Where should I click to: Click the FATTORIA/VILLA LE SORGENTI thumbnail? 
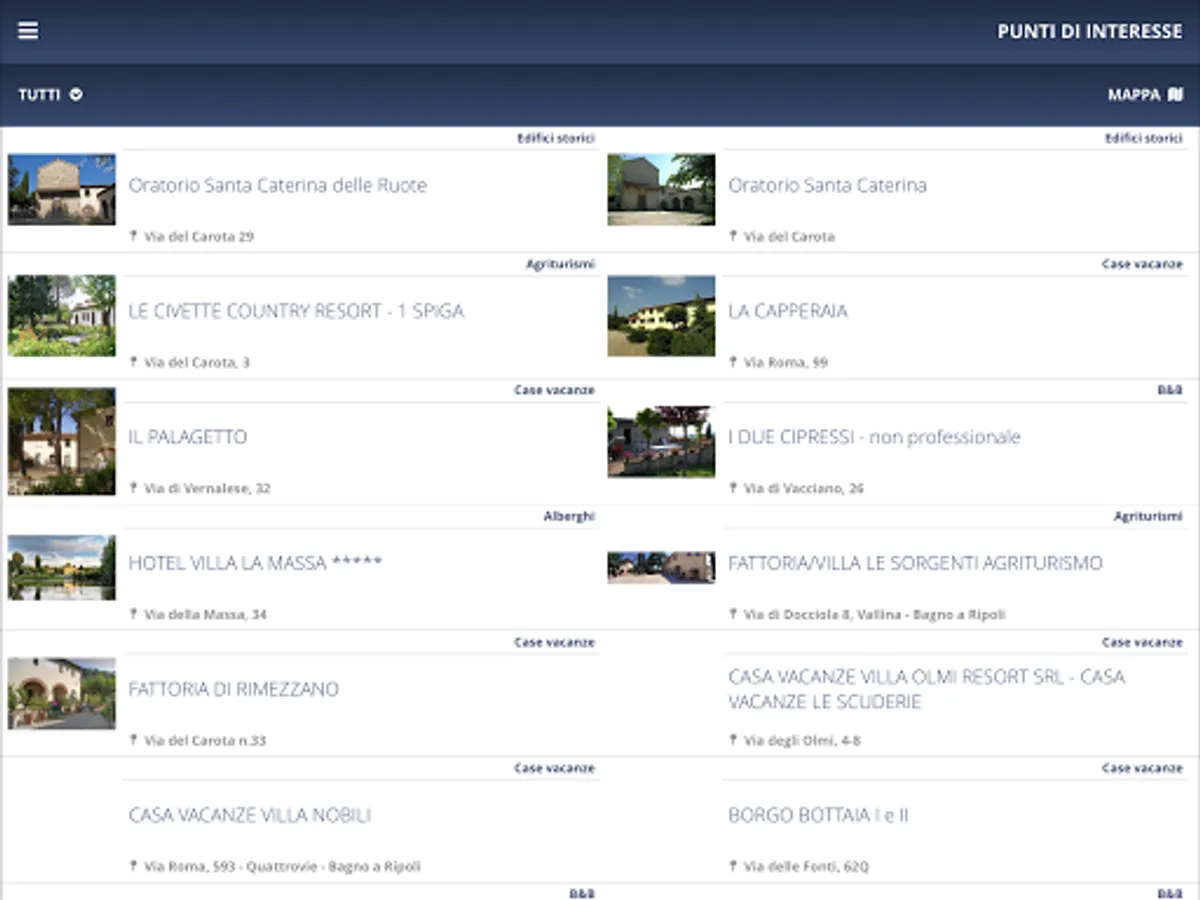click(x=661, y=567)
